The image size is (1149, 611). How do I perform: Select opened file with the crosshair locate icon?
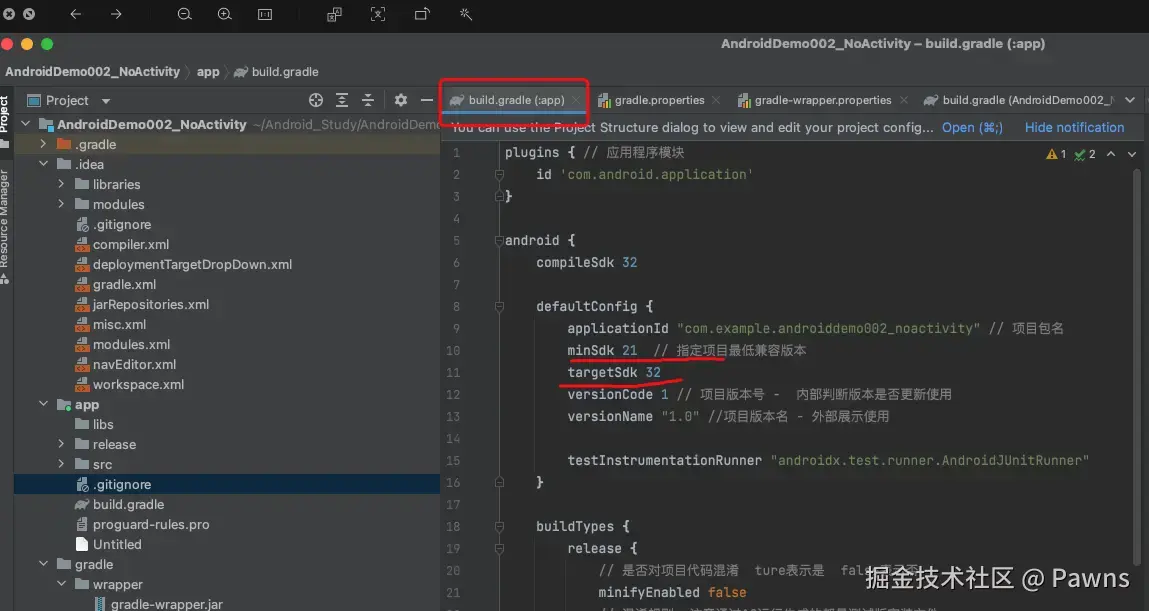[316, 100]
